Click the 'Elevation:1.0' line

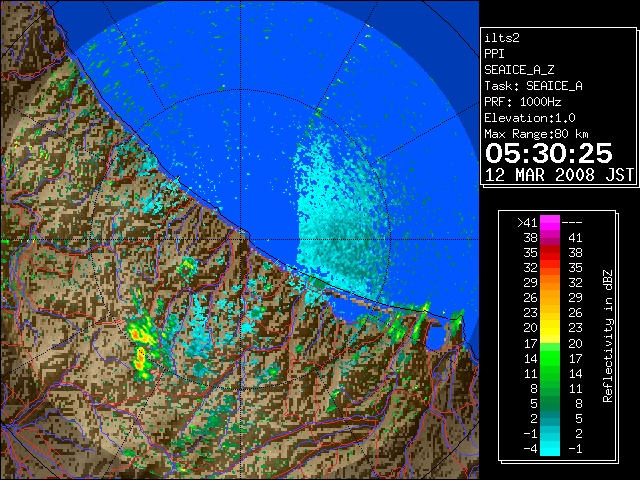pyautogui.click(x=530, y=118)
